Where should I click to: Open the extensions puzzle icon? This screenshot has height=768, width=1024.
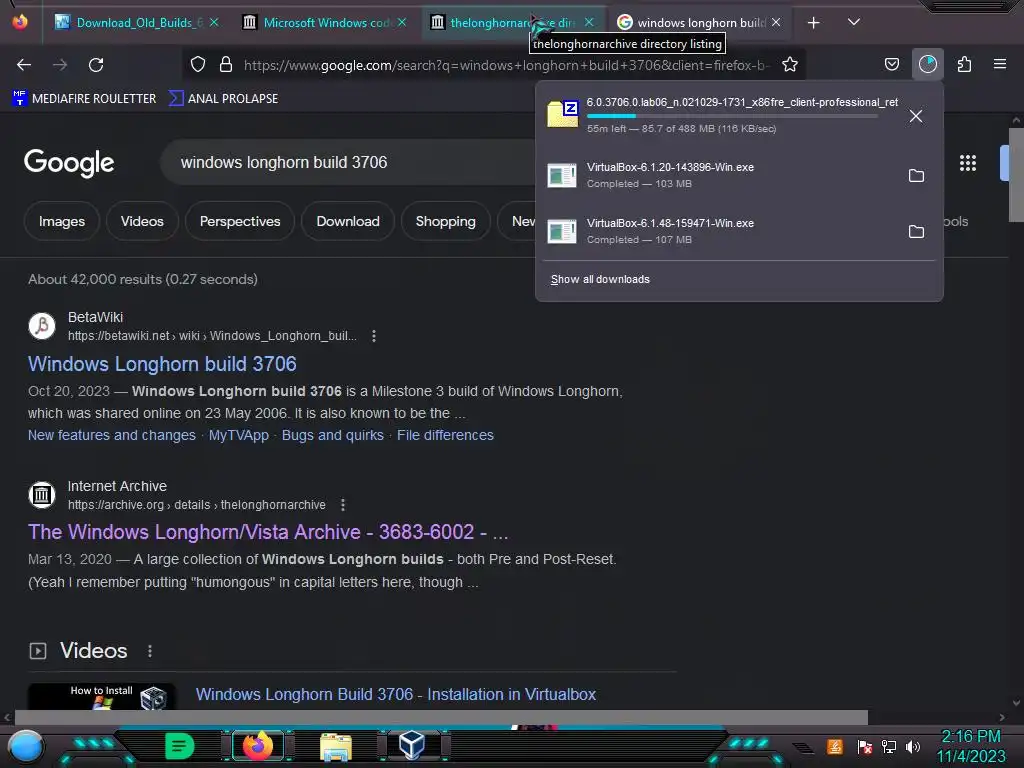pos(964,64)
